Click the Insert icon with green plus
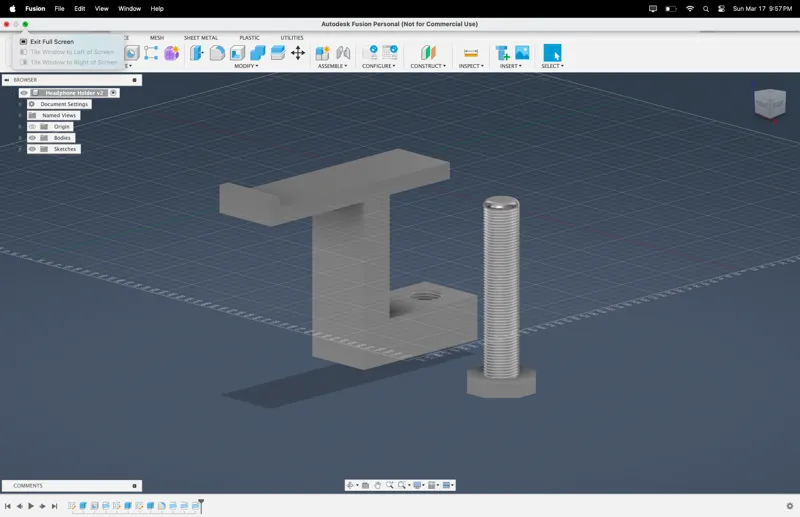The height and width of the screenshot is (517, 800). [503, 53]
